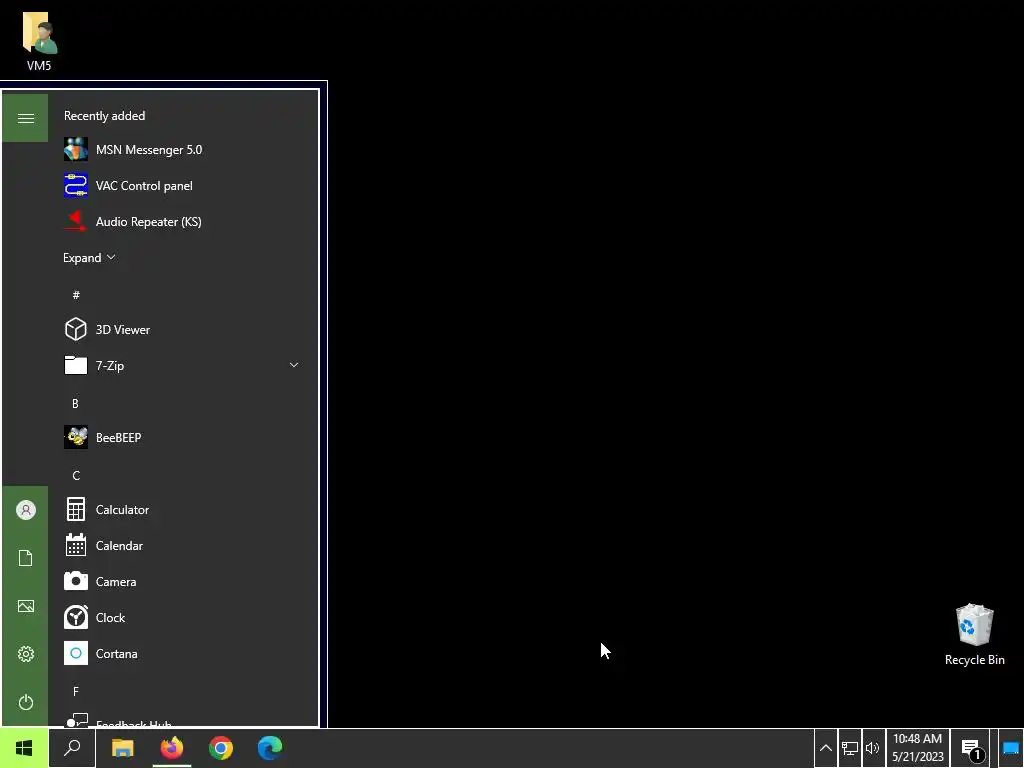Click the Windows Start button
This screenshot has height=768, width=1024.
click(24, 748)
